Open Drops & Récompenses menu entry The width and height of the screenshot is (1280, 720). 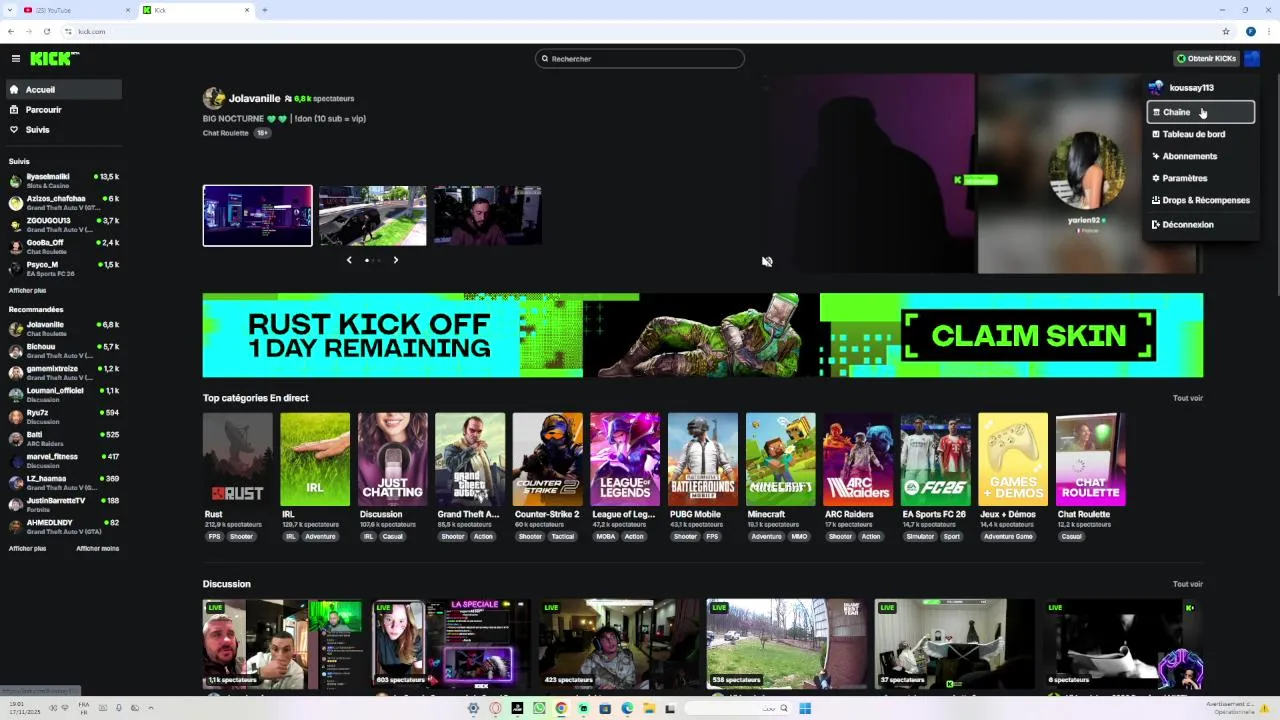coord(1200,200)
